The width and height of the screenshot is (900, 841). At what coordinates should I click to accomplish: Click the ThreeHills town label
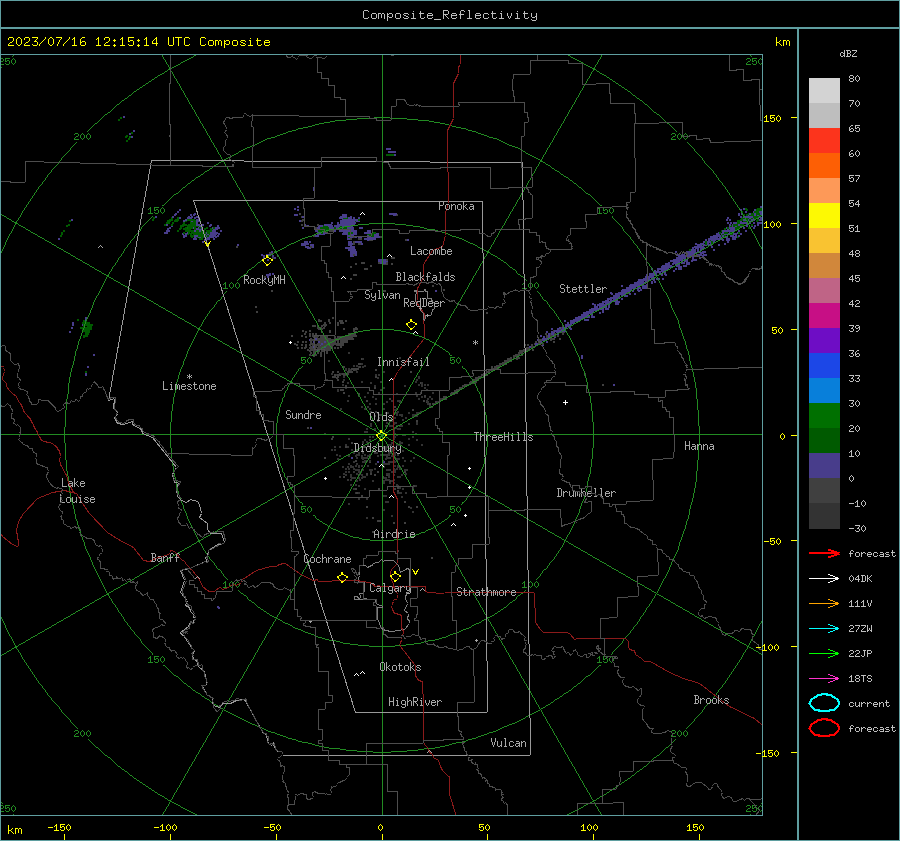503,437
